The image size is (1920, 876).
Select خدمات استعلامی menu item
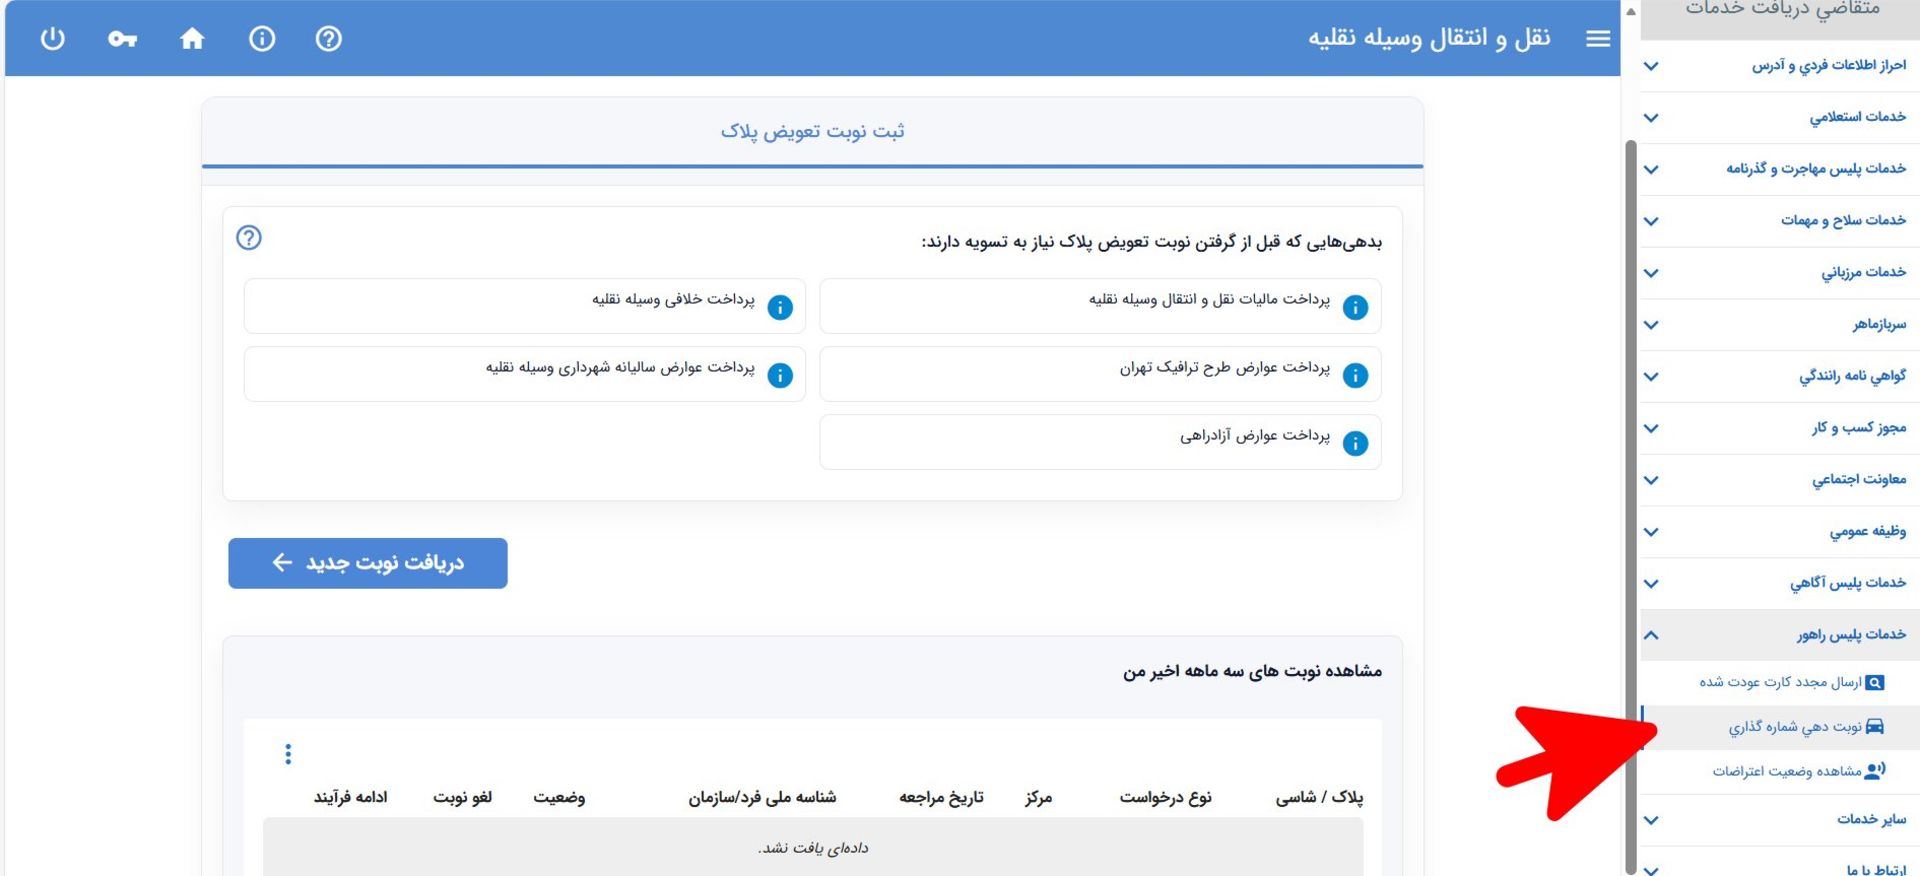(1780, 118)
